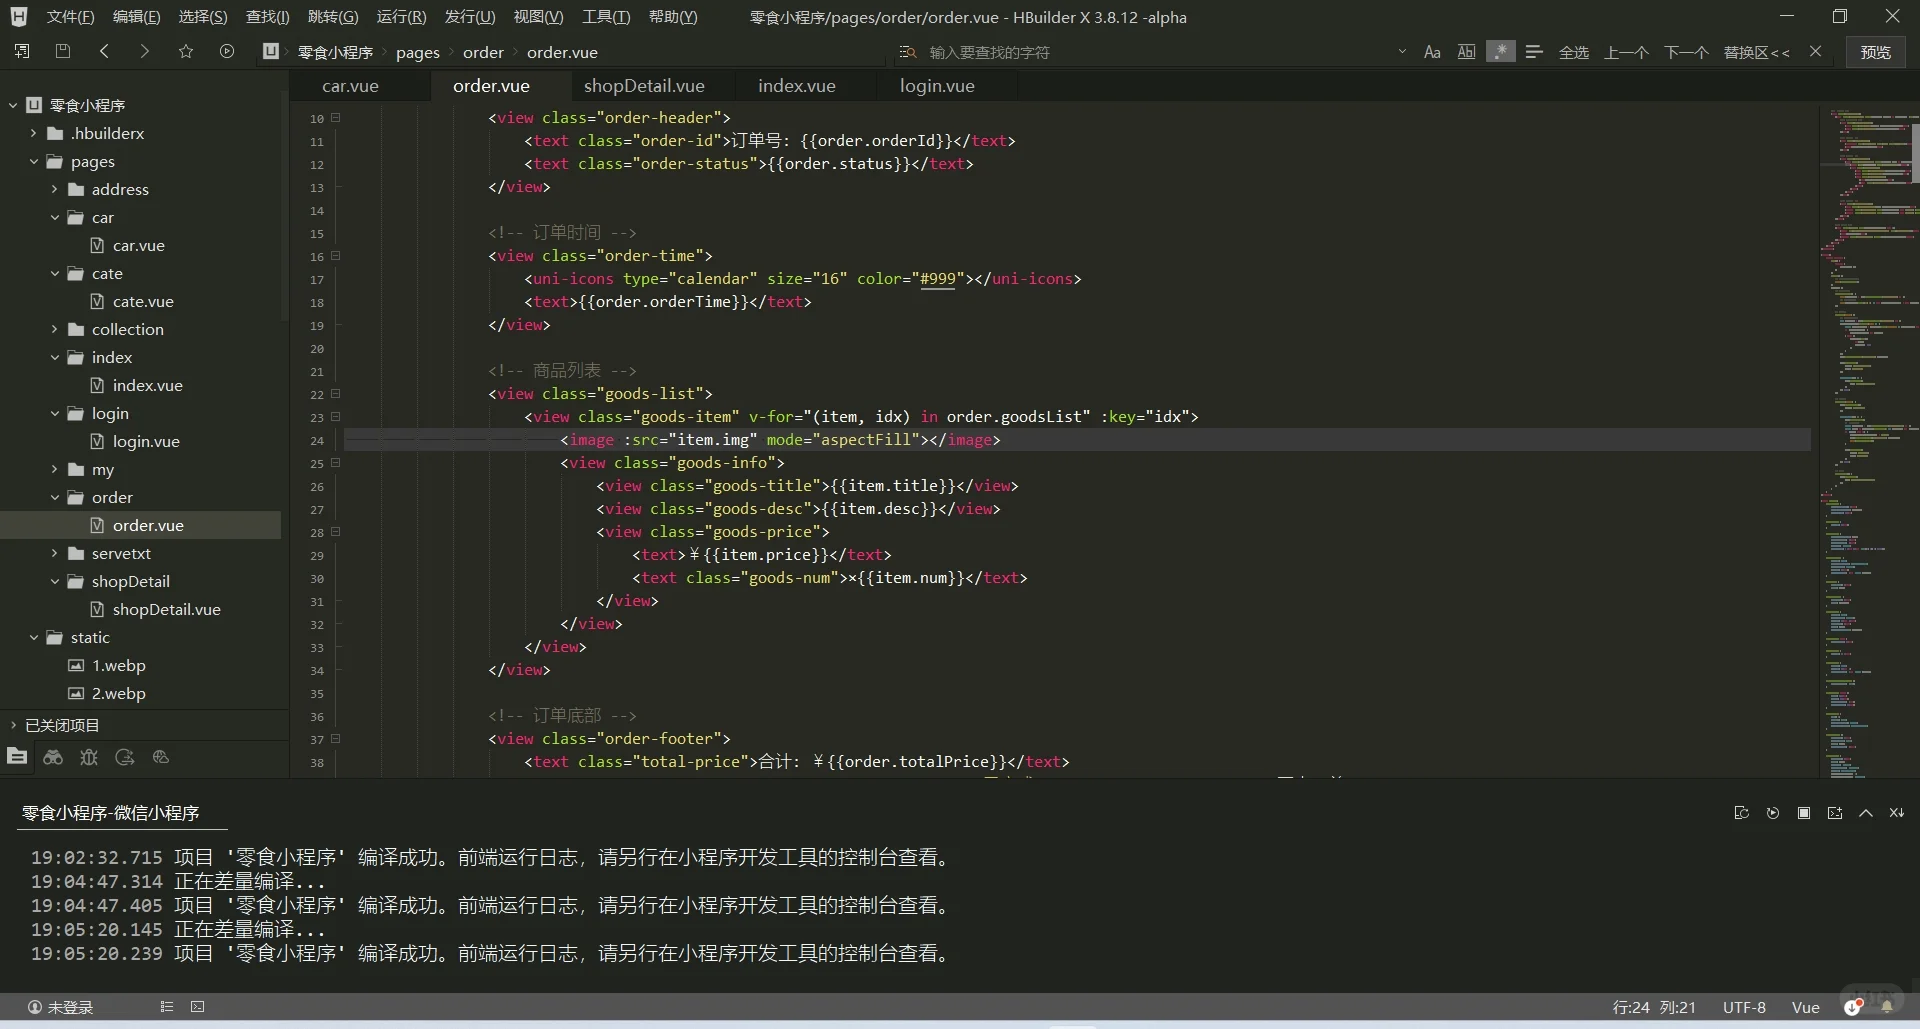Open the 工具(T) menu

click(x=606, y=17)
